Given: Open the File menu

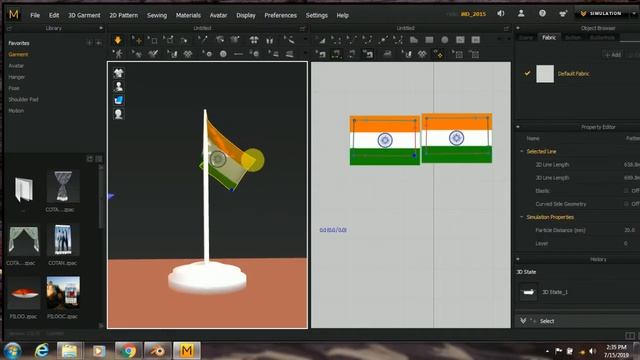Looking at the screenshot, I should point(35,15).
